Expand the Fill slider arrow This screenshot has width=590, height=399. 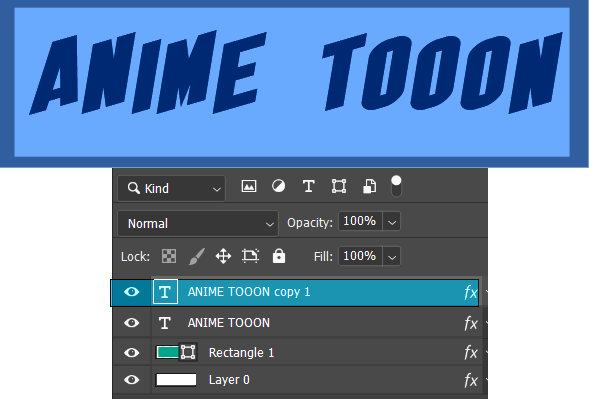[392, 256]
